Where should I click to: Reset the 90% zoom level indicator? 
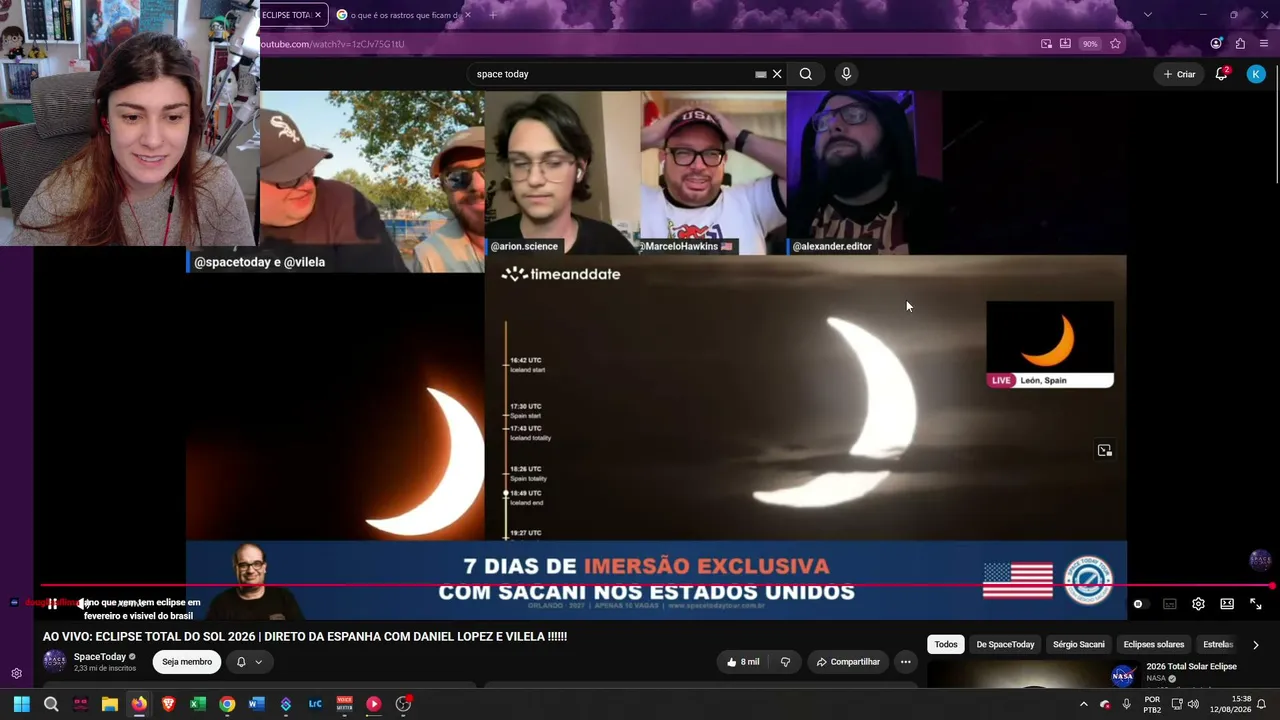pos(1090,44)
